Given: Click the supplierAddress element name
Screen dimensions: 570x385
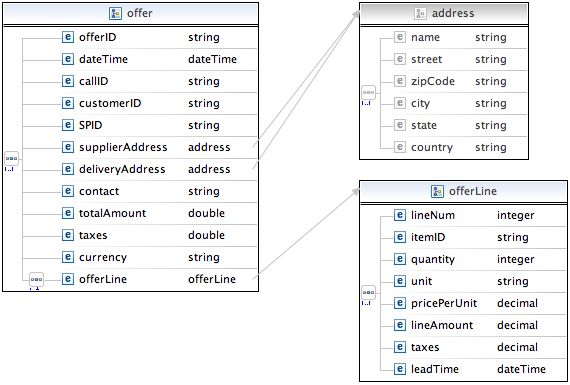Looking at the screenshot, I should click(123, 148).
